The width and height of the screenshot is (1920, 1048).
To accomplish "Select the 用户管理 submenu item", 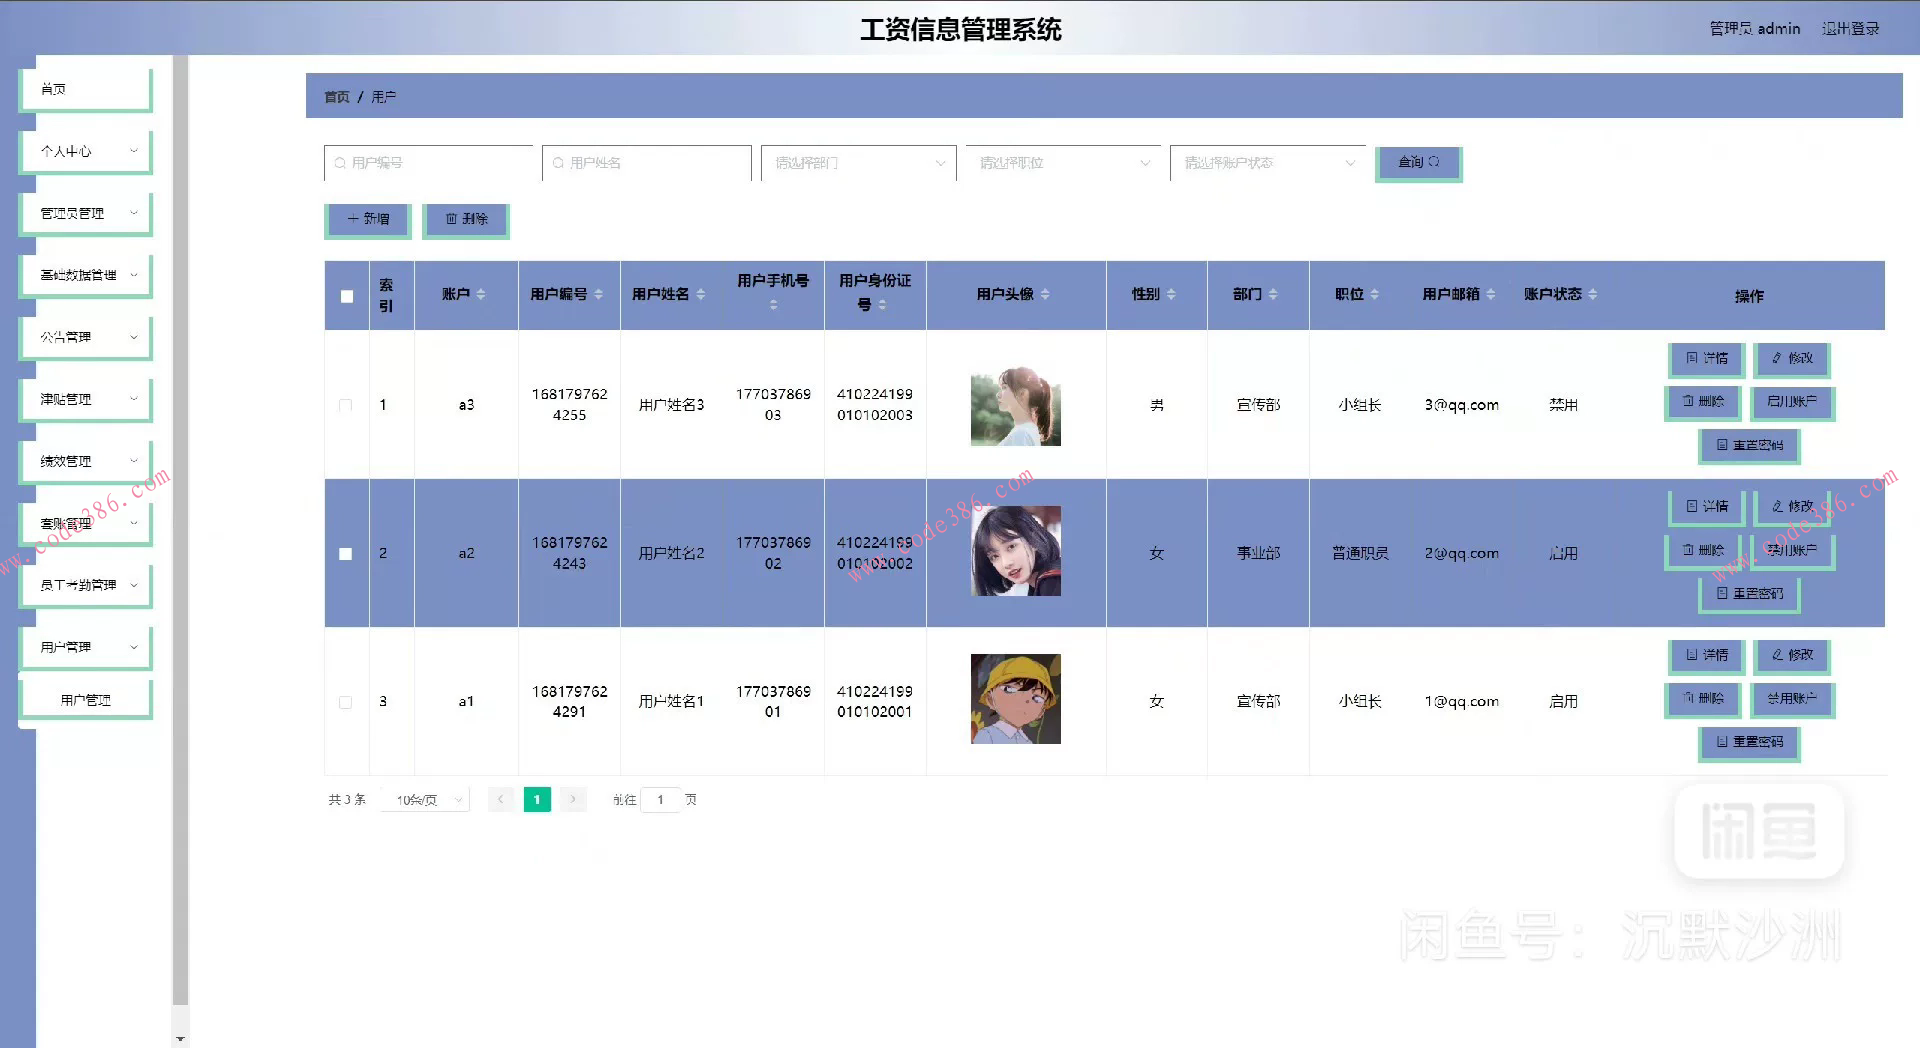I will click(86, 700).
